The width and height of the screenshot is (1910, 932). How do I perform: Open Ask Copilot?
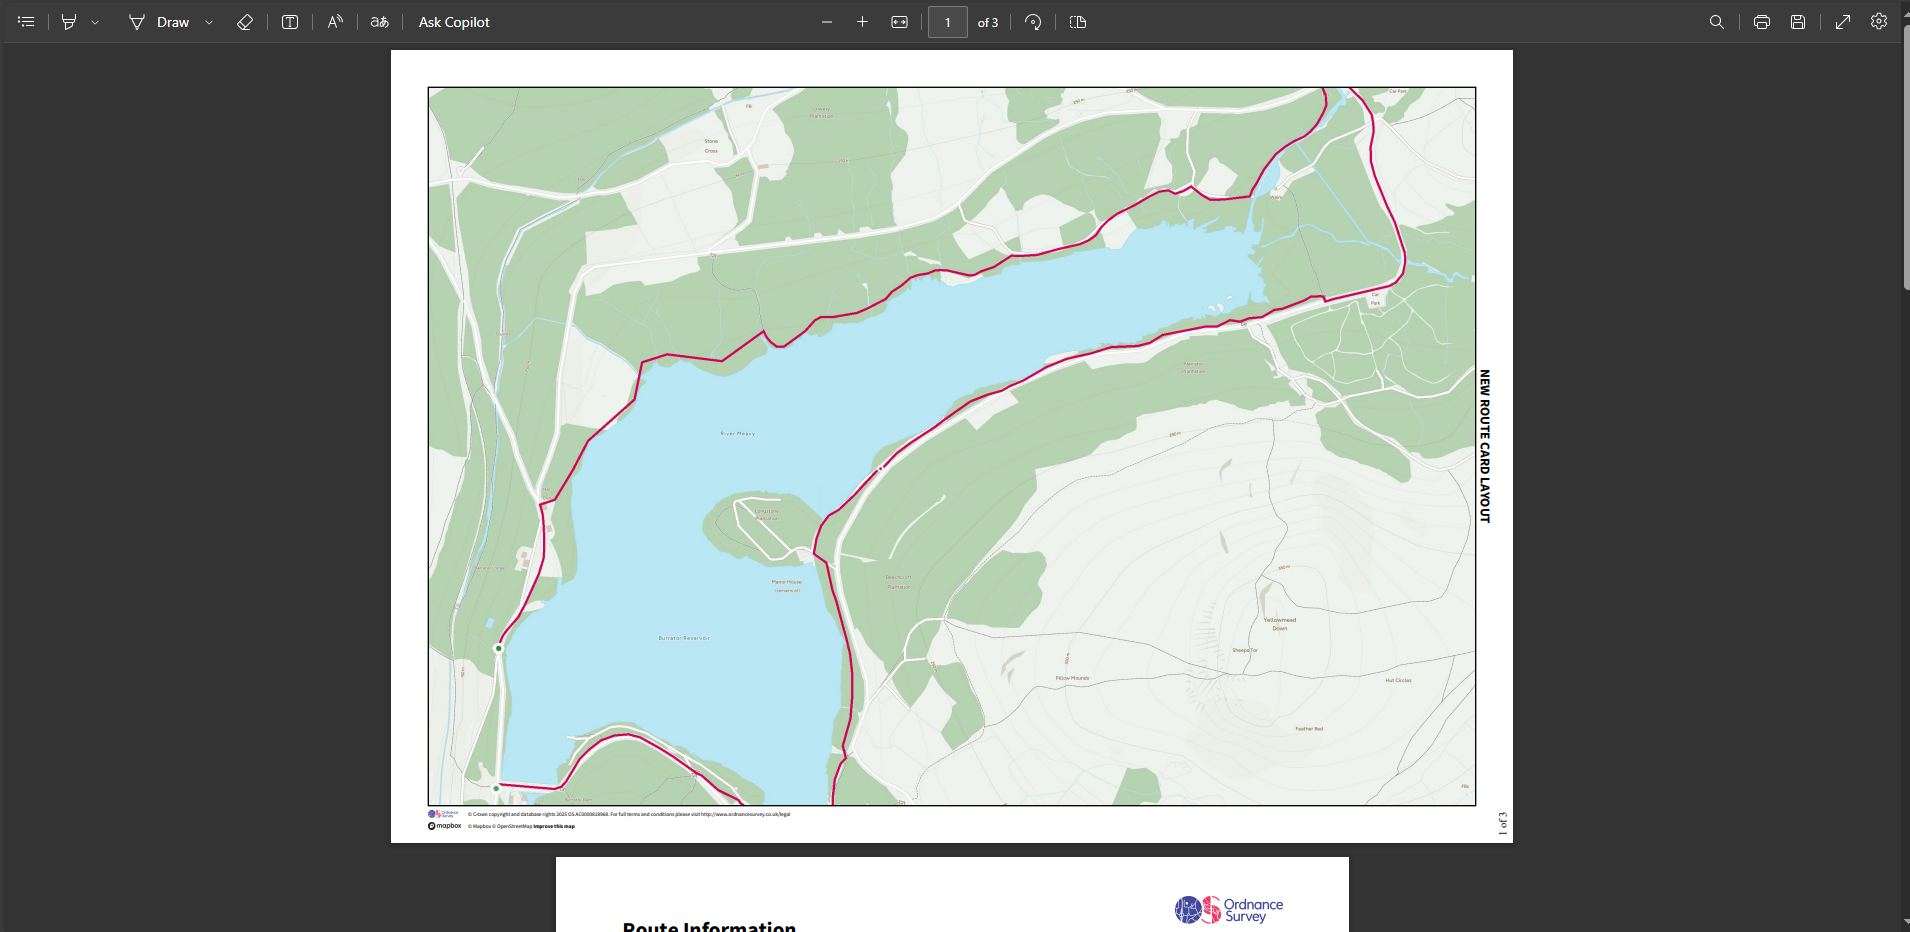pyautogui.click(x=453, y=22)
